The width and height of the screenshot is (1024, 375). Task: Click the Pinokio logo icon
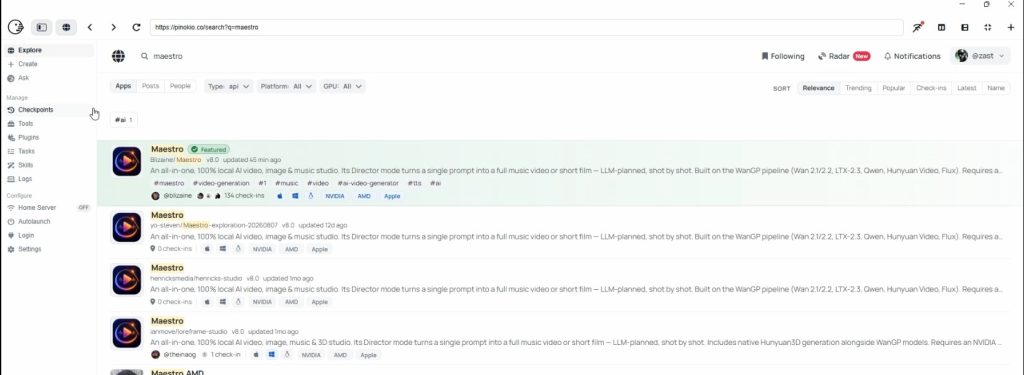15,27
